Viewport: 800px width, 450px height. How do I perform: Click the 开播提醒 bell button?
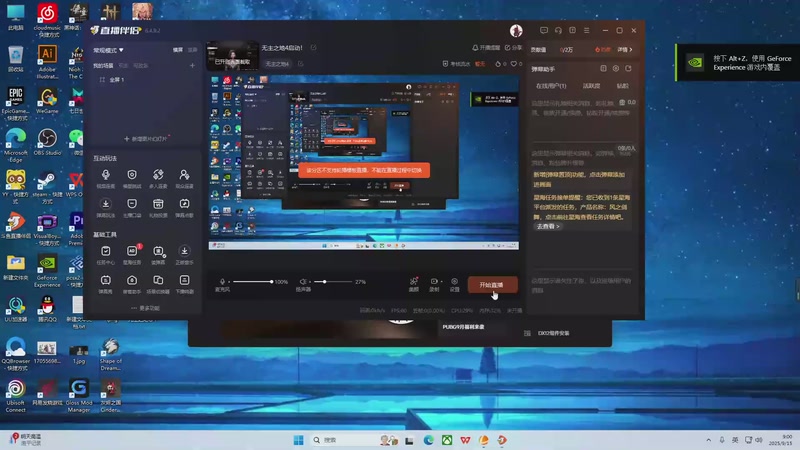point(486,47)
